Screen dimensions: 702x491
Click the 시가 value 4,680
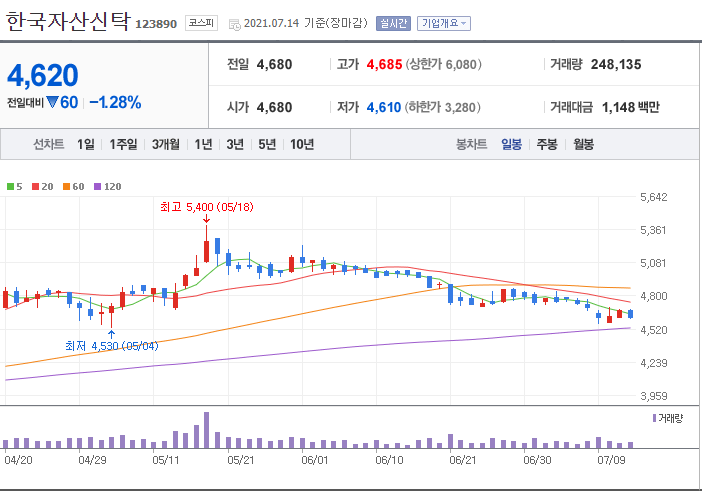click(274, 107)
